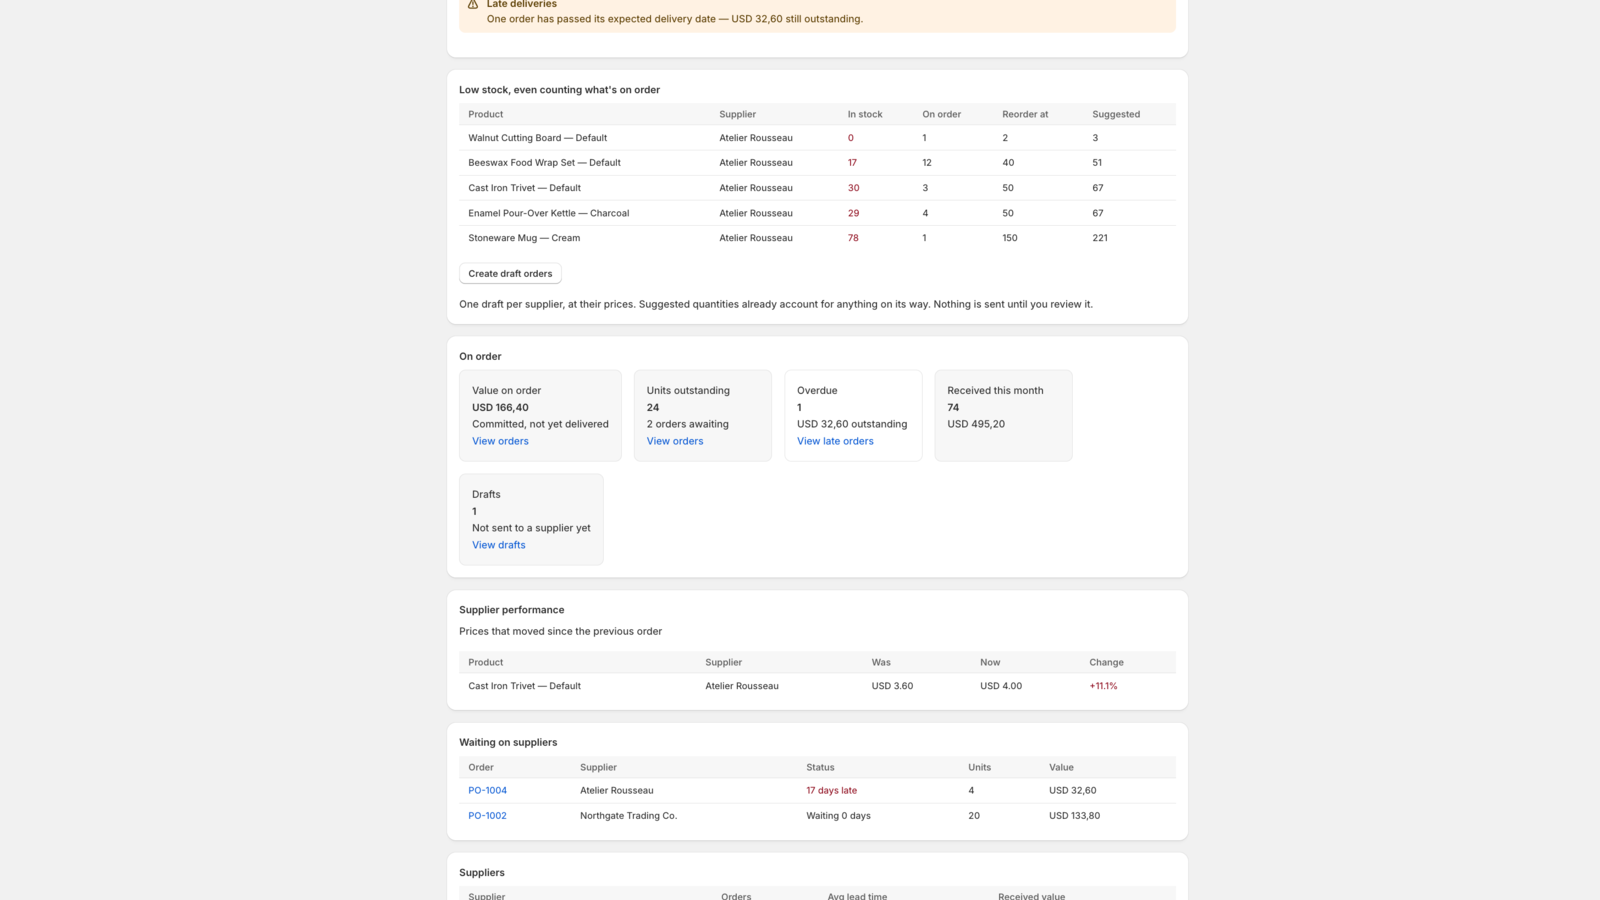
Task: Click the Units column header in Waiting on suppliers
Action: [x=979, y=768]
